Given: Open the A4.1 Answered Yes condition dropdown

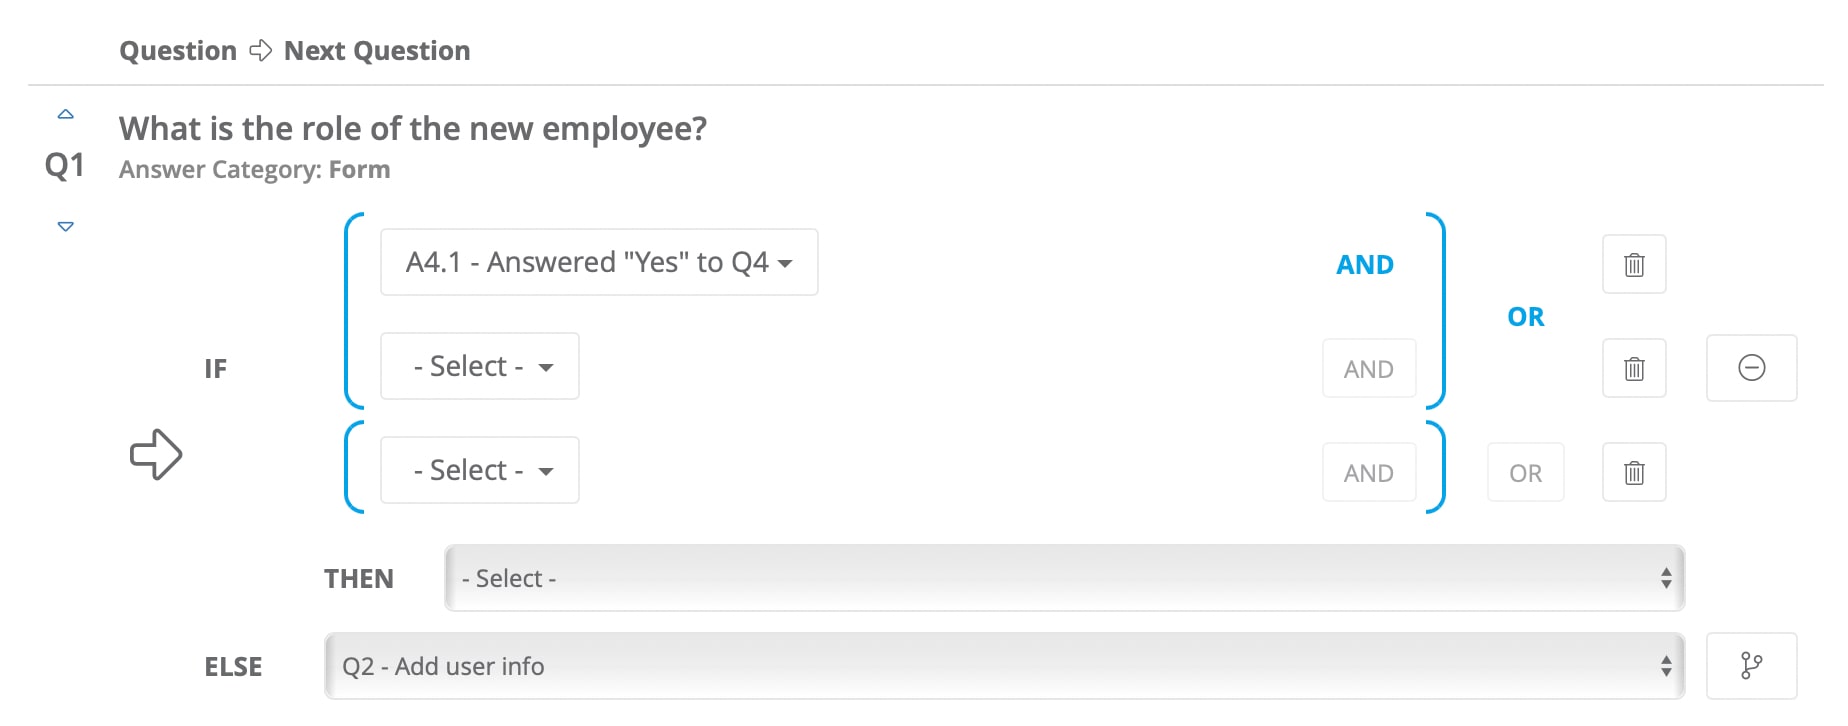Looking at the screenshot, I should click(x=597, y=262).
